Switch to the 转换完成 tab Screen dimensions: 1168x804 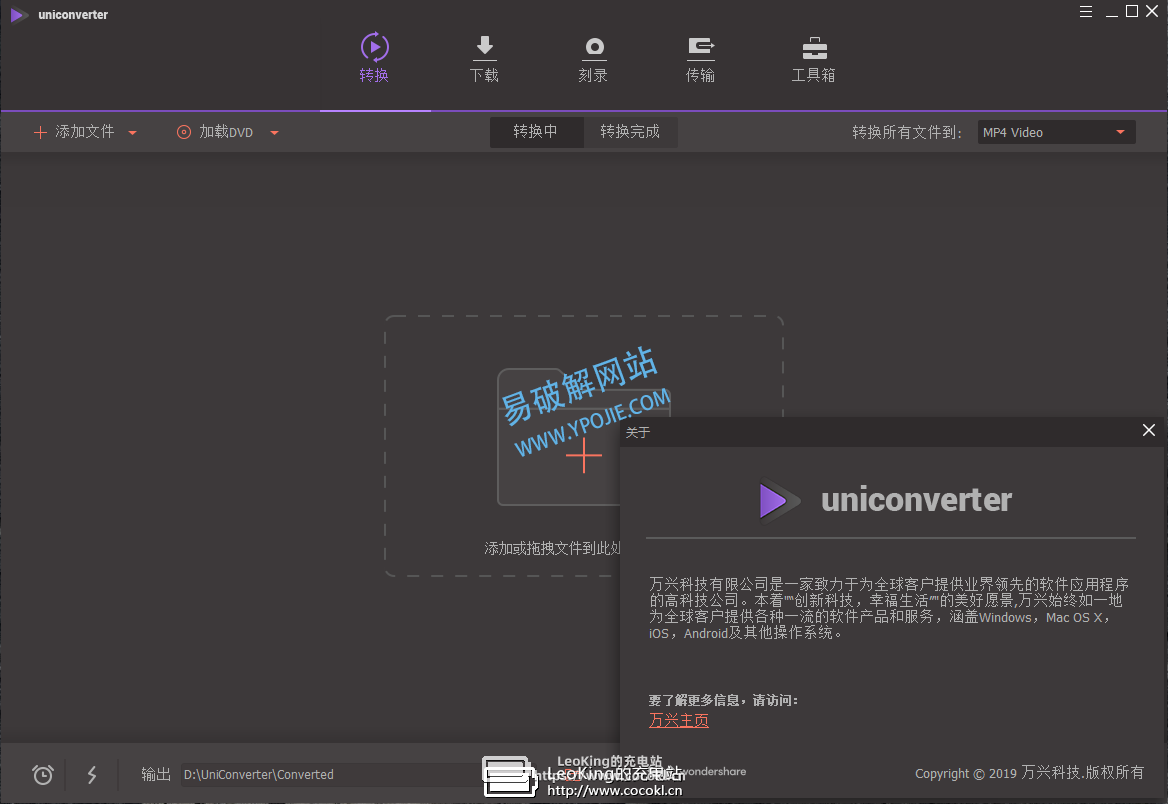630,132
